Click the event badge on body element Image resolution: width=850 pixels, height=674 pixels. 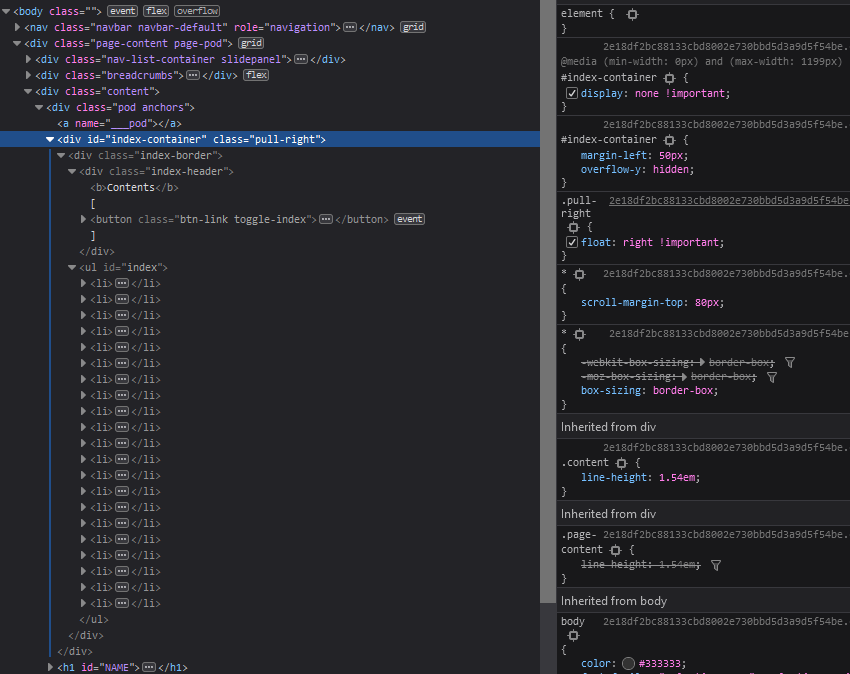[123, 11]
